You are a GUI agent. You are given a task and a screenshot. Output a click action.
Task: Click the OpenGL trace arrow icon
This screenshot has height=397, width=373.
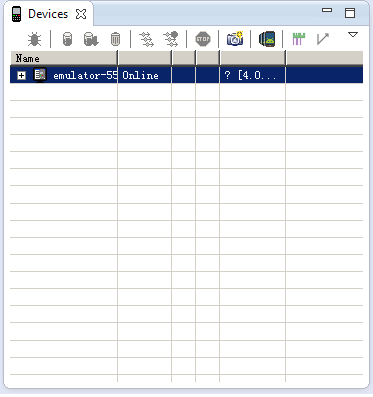point(323,39)
